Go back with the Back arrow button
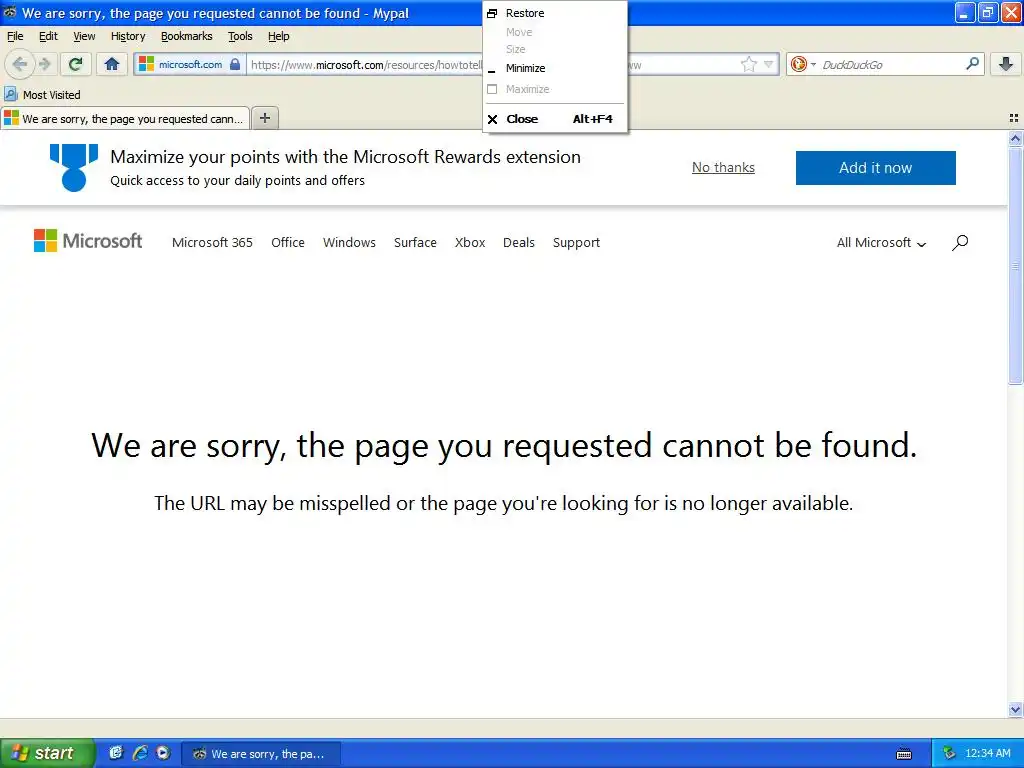This screenshot has height=768, width=1024. tap(20, 64)
